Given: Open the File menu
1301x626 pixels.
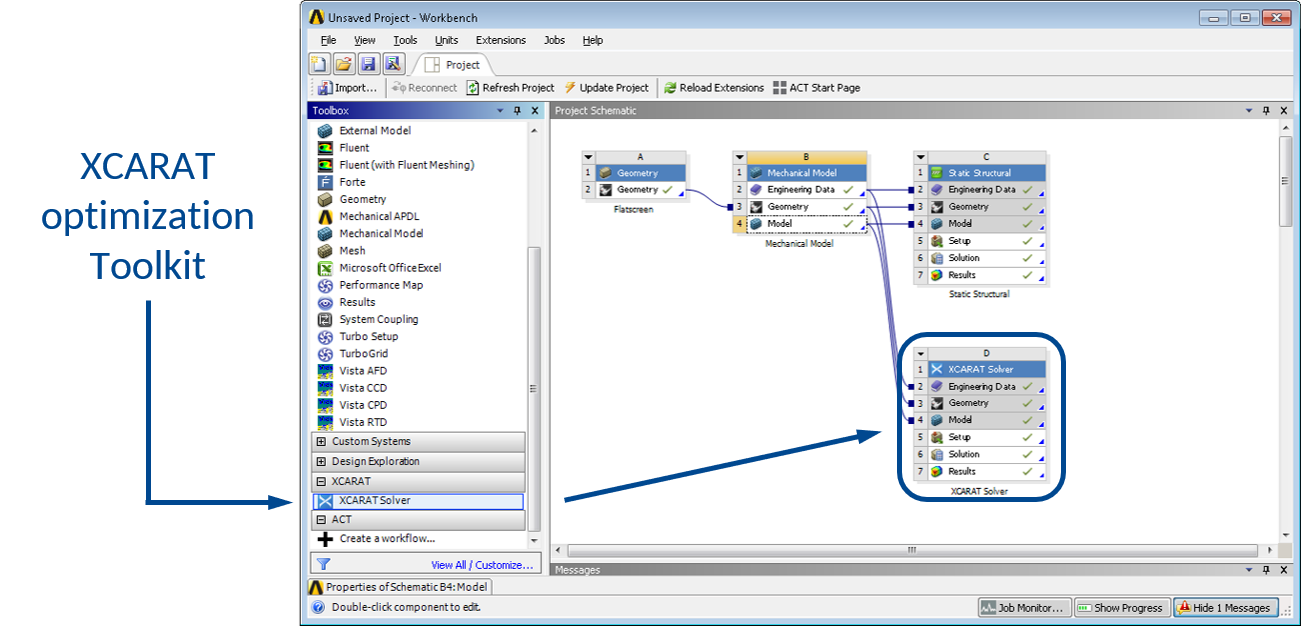Looking at the screenshot, I should point(329,40).
